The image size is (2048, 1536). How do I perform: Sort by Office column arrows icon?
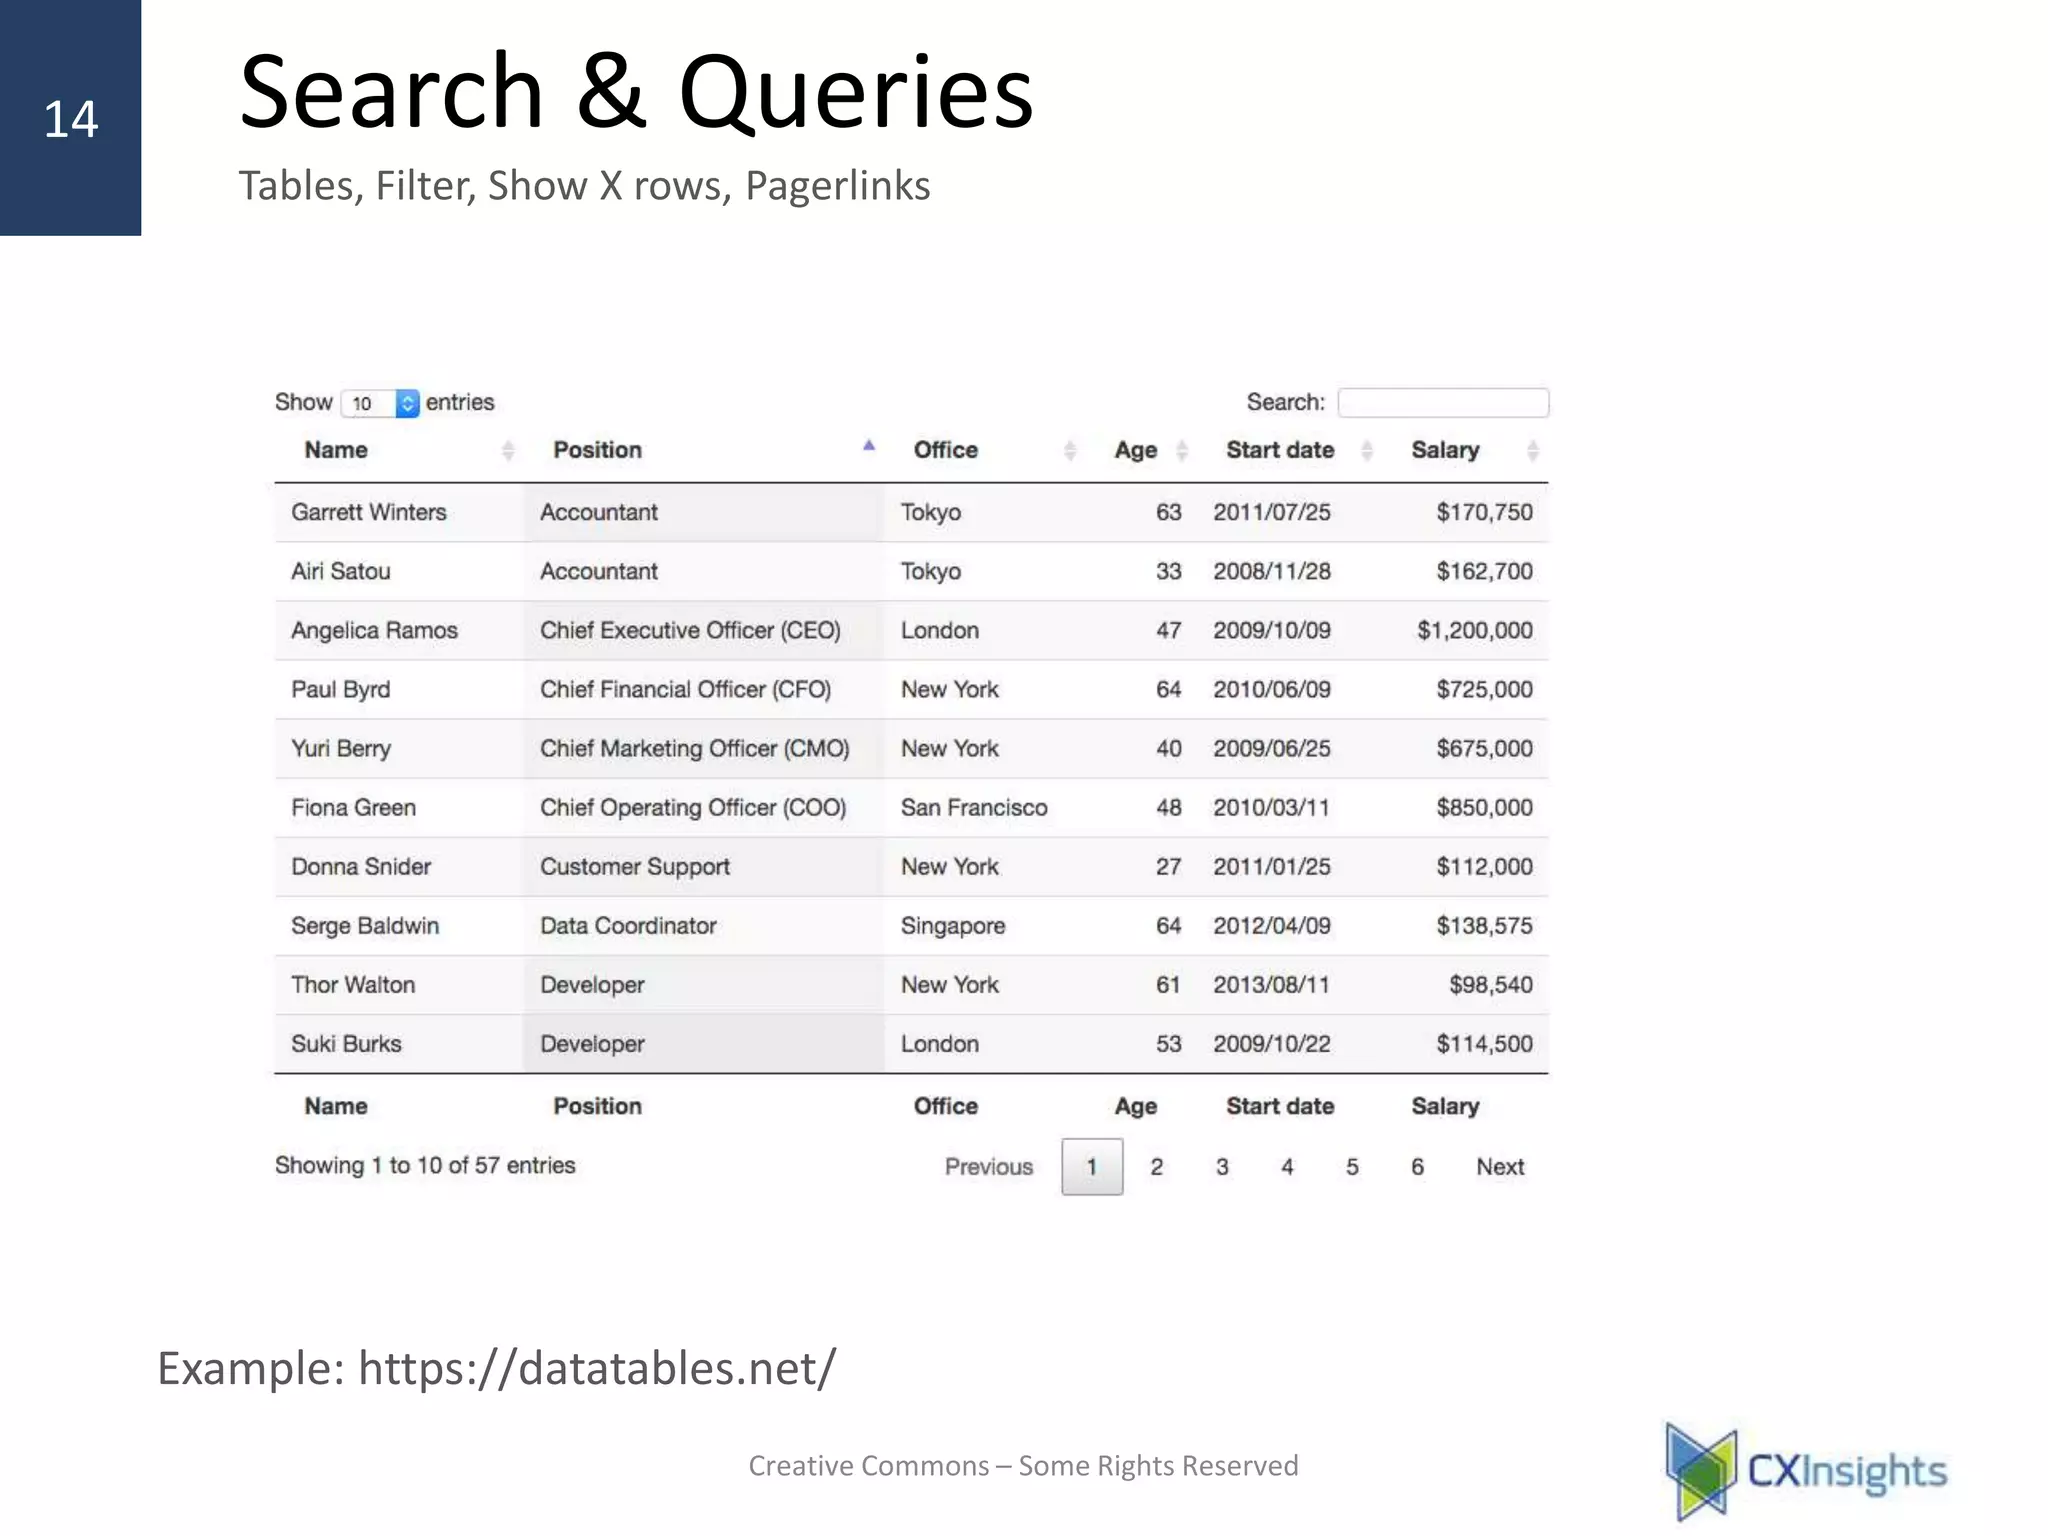pos(1070,451)
